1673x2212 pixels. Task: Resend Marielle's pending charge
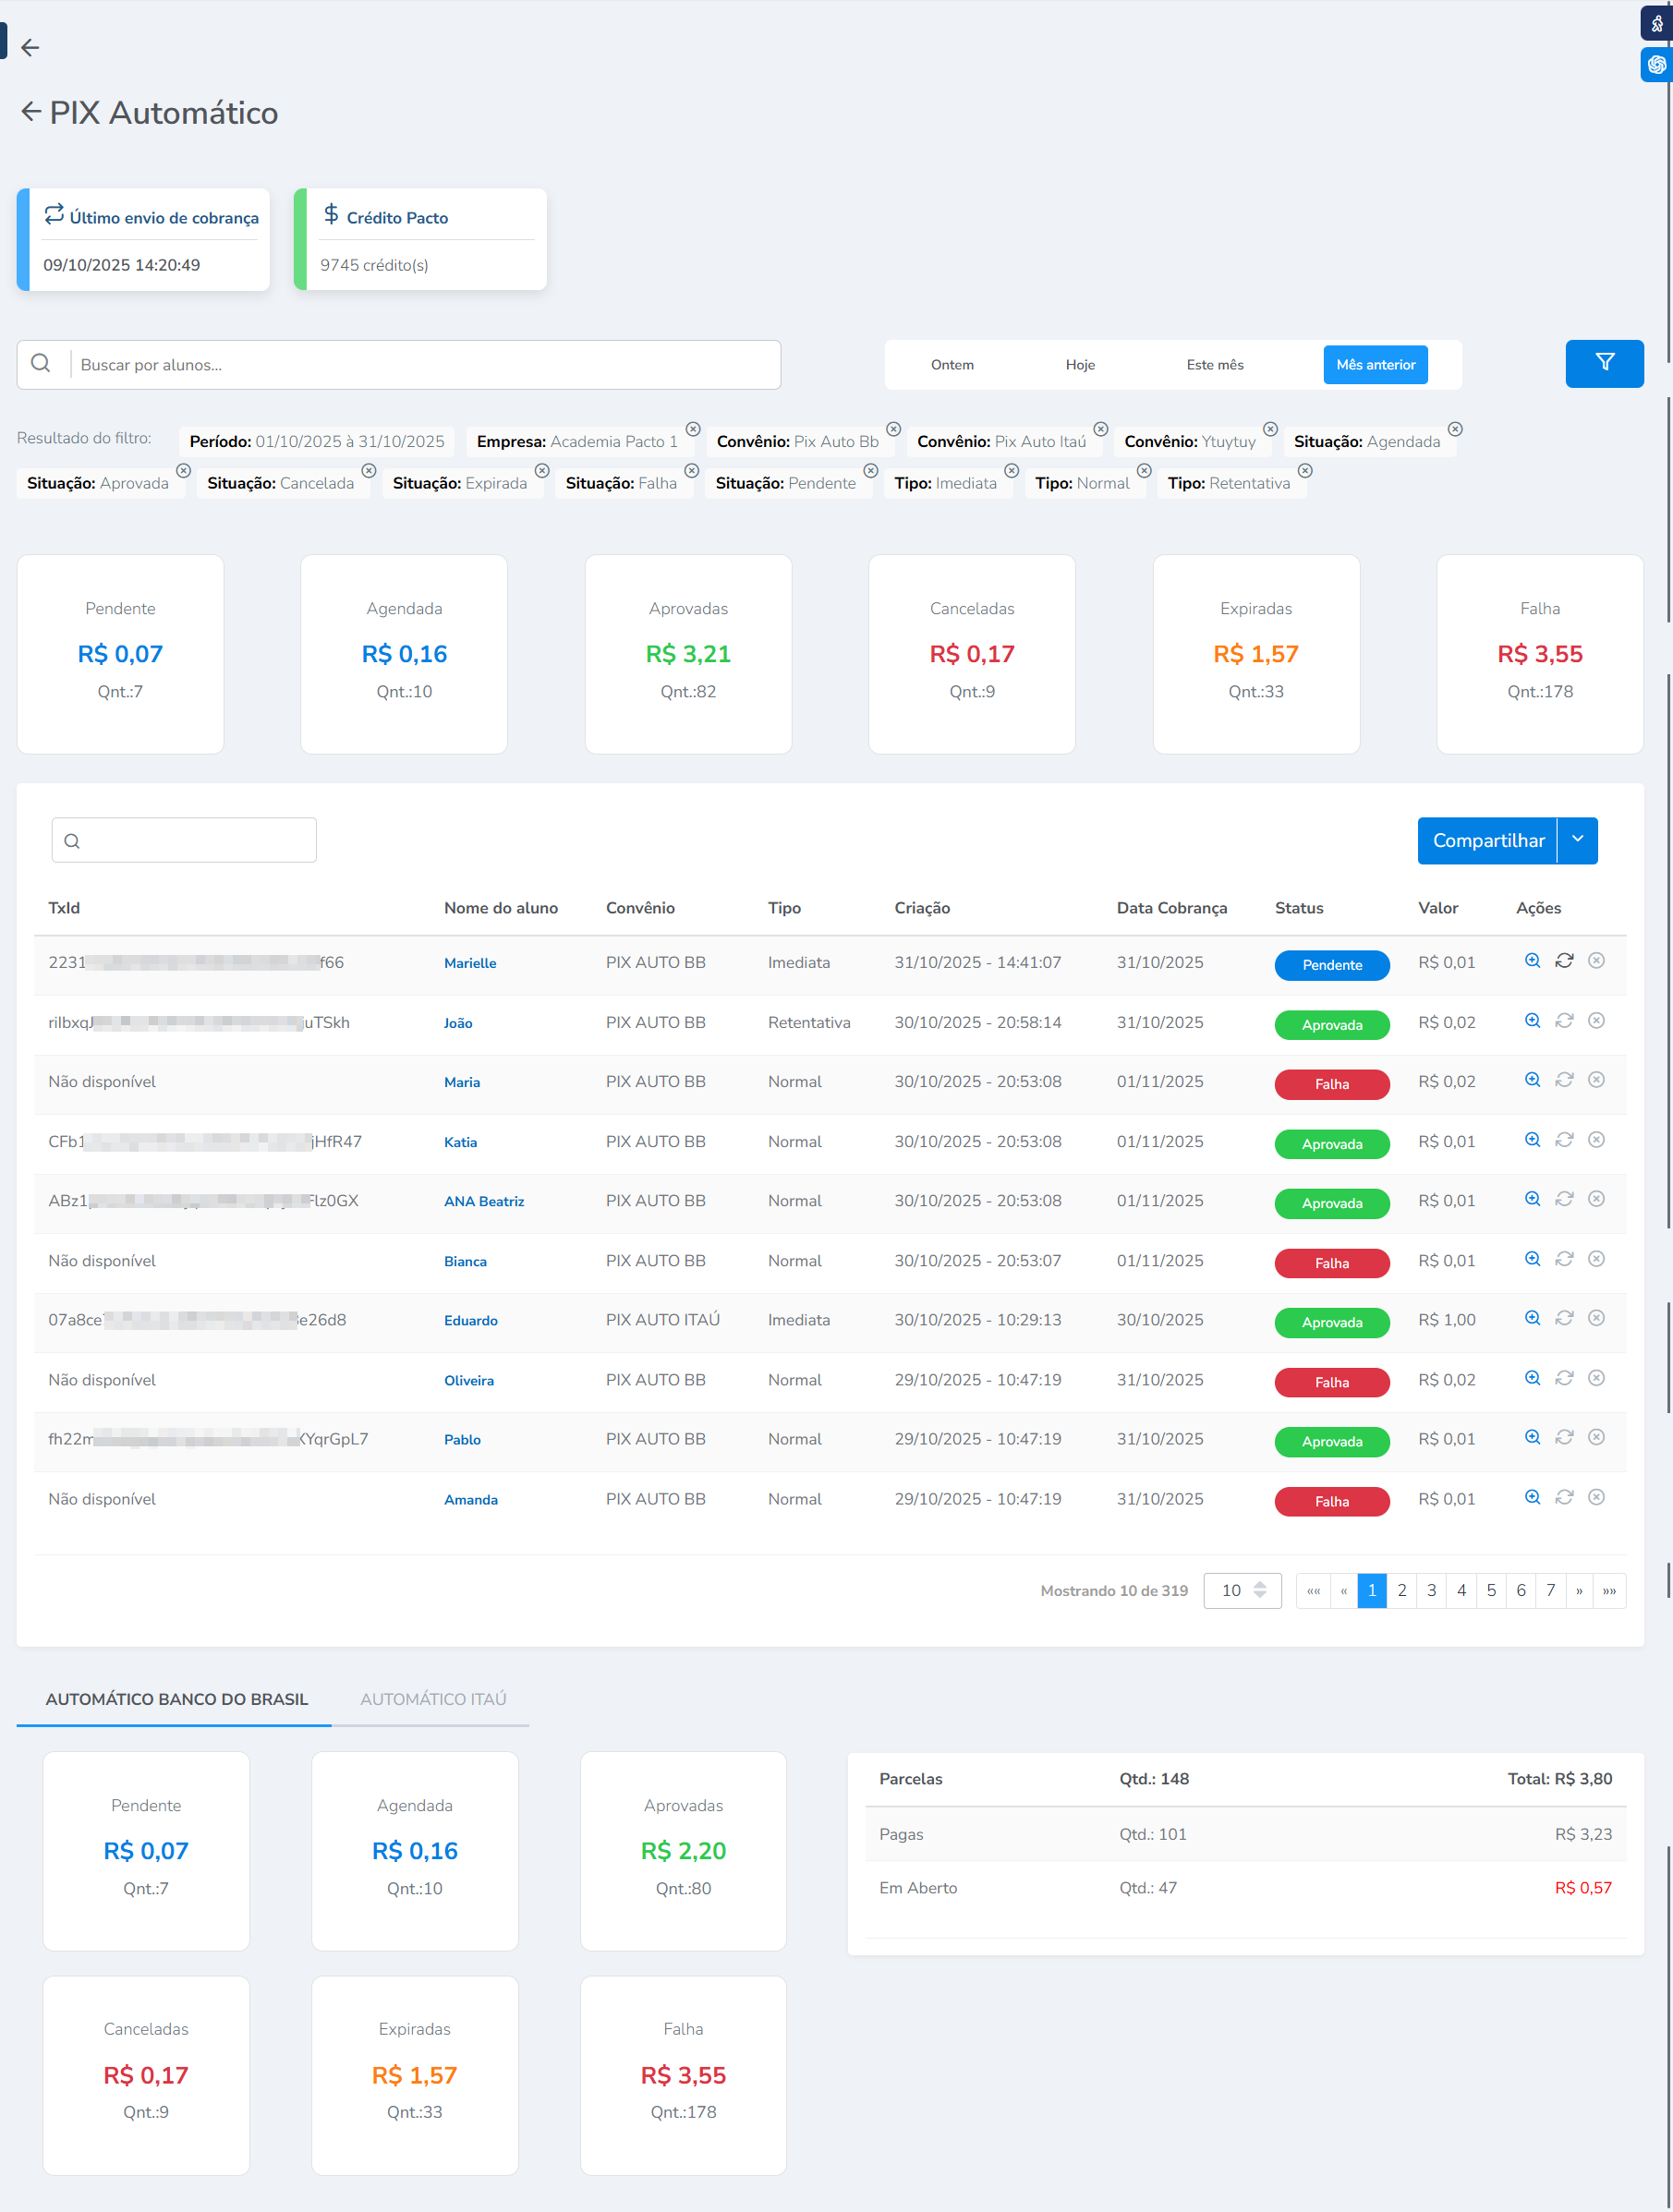point(1564,961)
